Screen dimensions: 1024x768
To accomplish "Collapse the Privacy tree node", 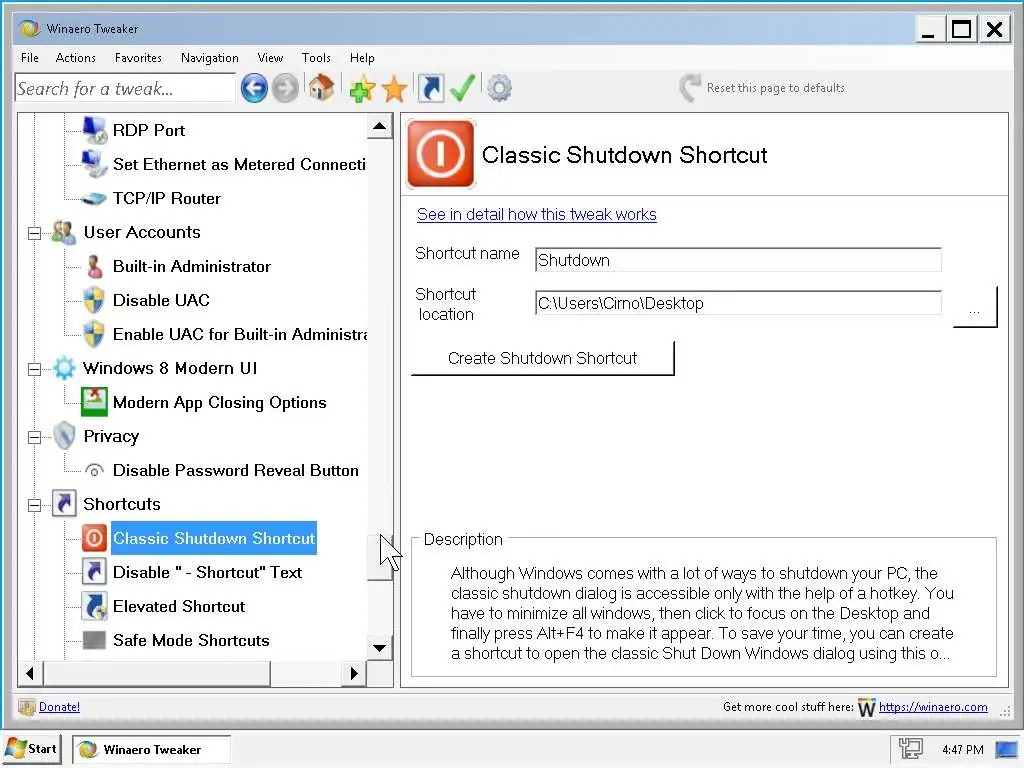I will (35, 437).
